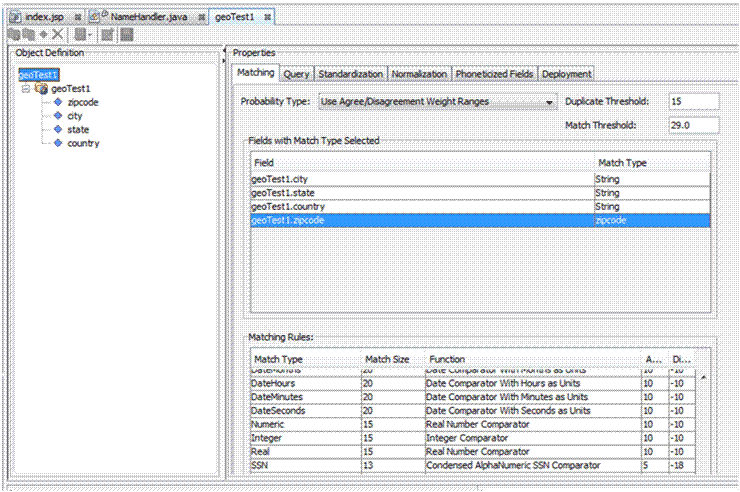Click the leftmost toolbar icon

(14, 34)
